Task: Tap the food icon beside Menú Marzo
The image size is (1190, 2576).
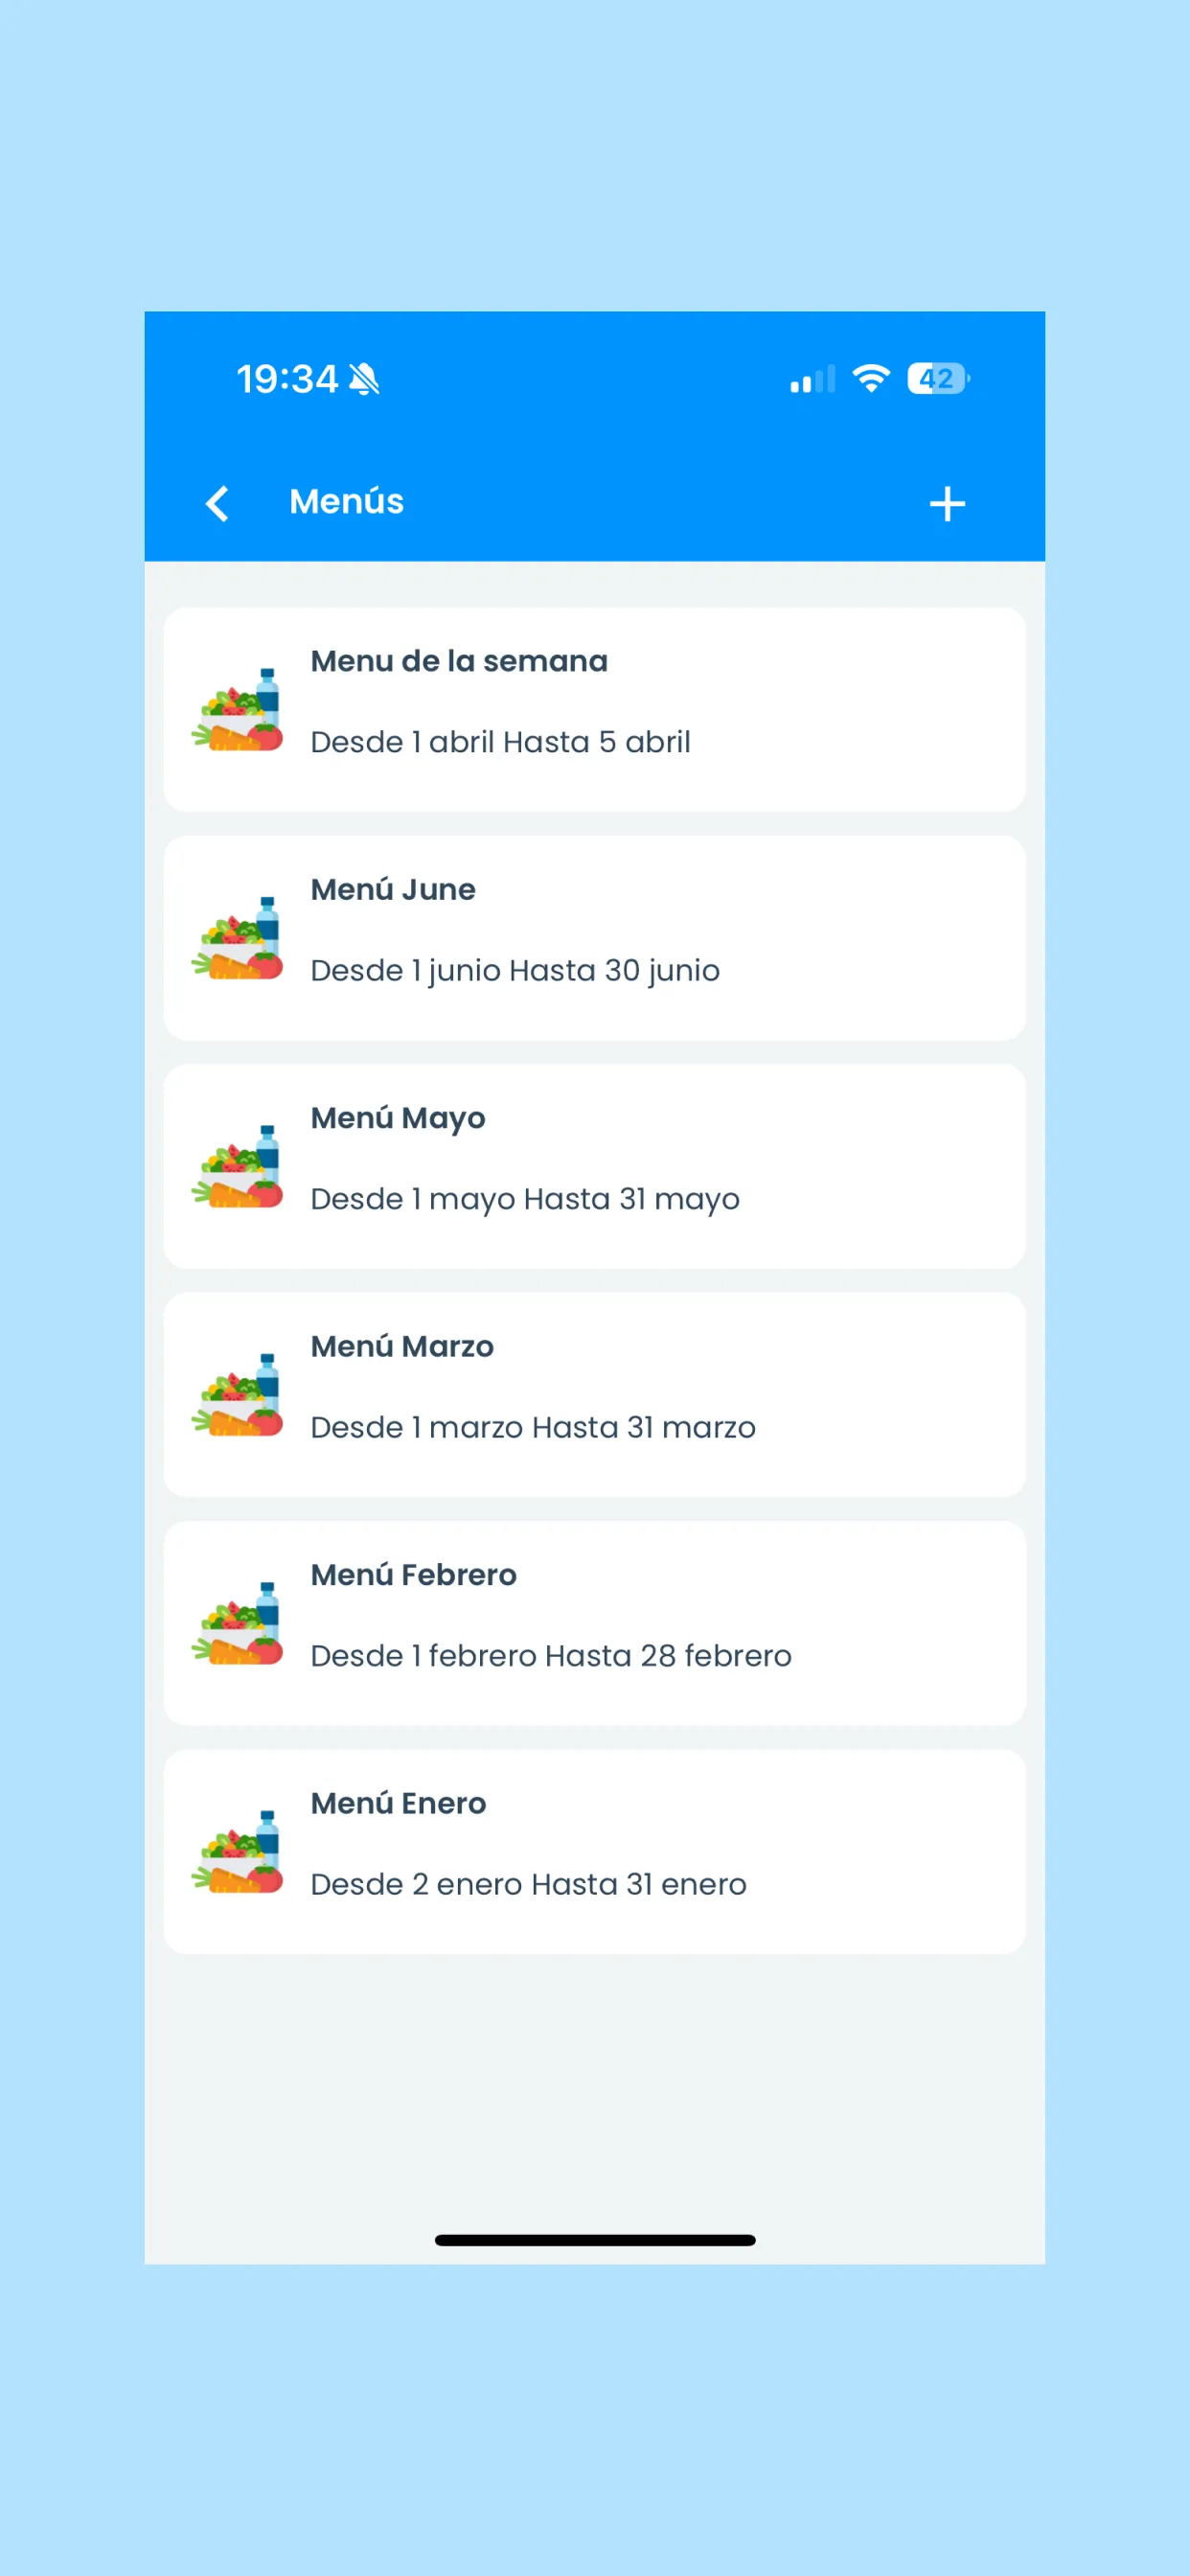Action: (238, 1395)
